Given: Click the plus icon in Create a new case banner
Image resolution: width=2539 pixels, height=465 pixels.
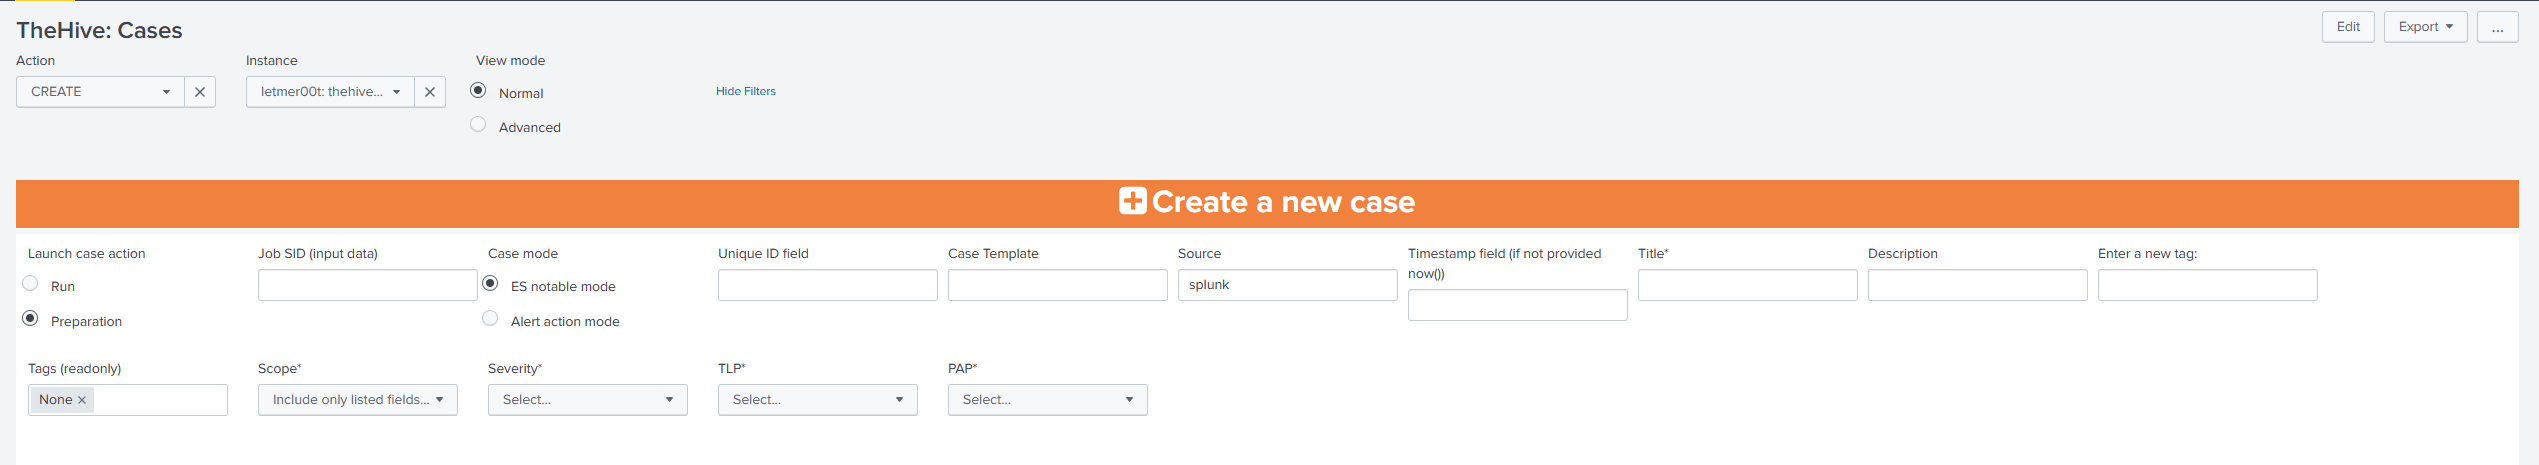Looking at the screenshot, I should (x=1132, y=201).
